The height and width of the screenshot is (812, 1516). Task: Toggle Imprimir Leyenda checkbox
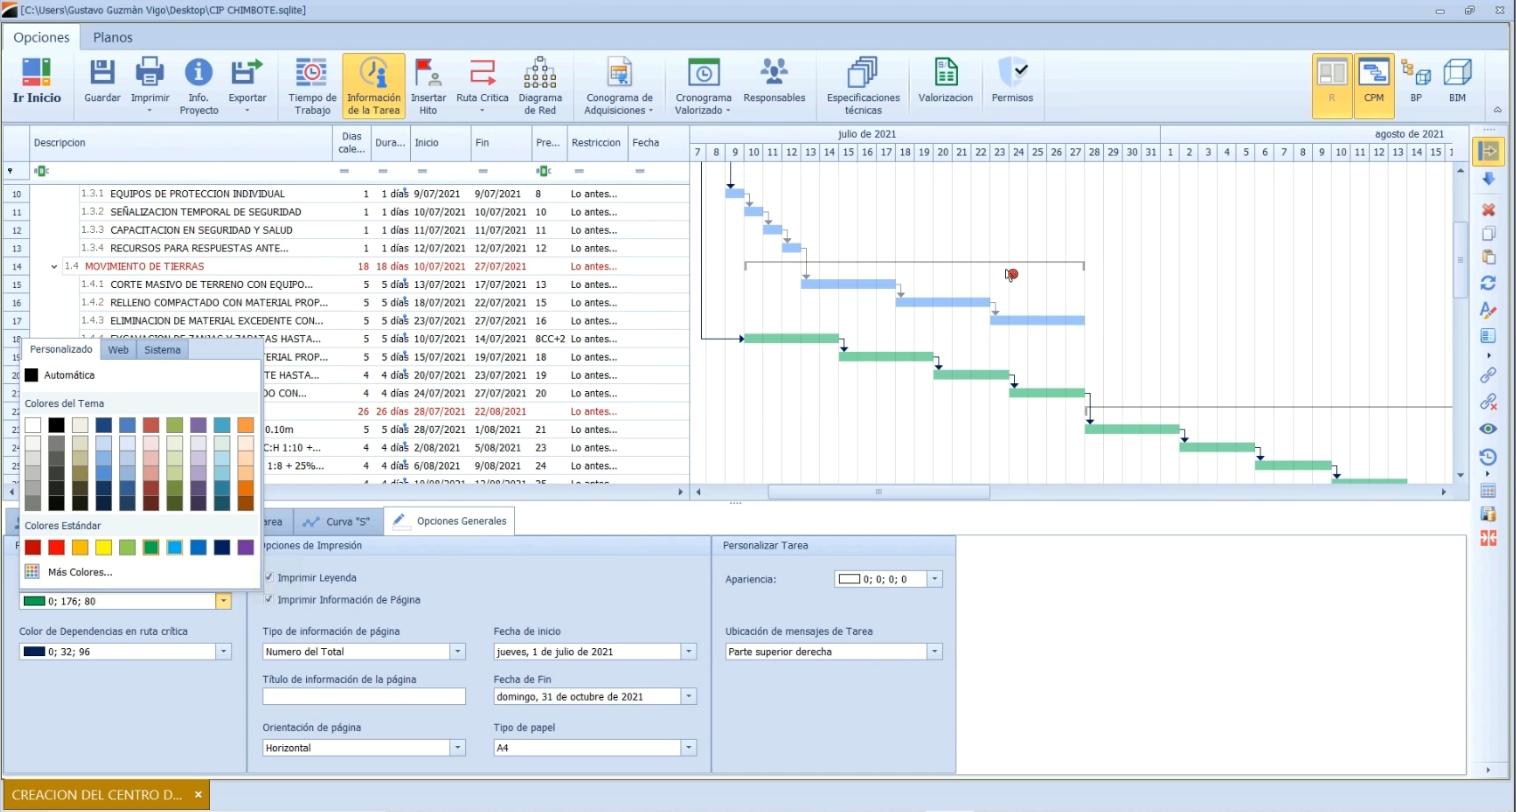coord(269,577)
